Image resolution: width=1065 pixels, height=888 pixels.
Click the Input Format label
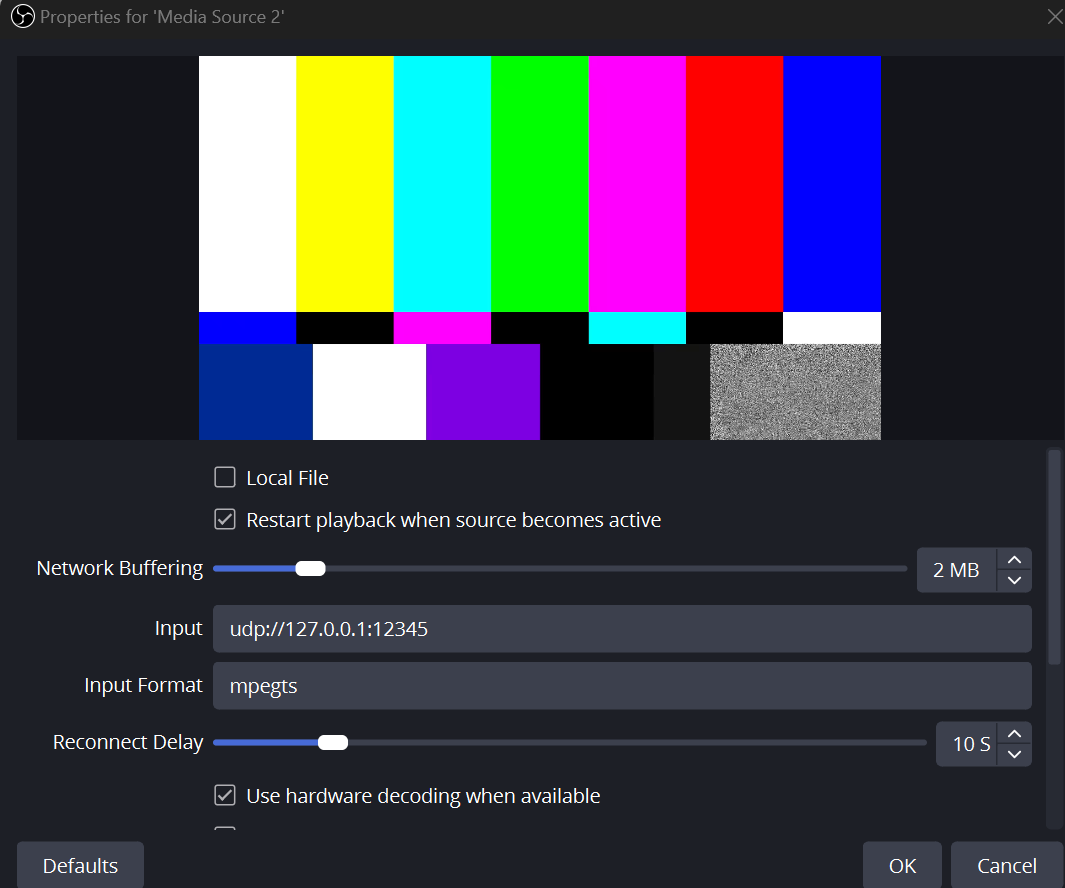pos(143,685)
